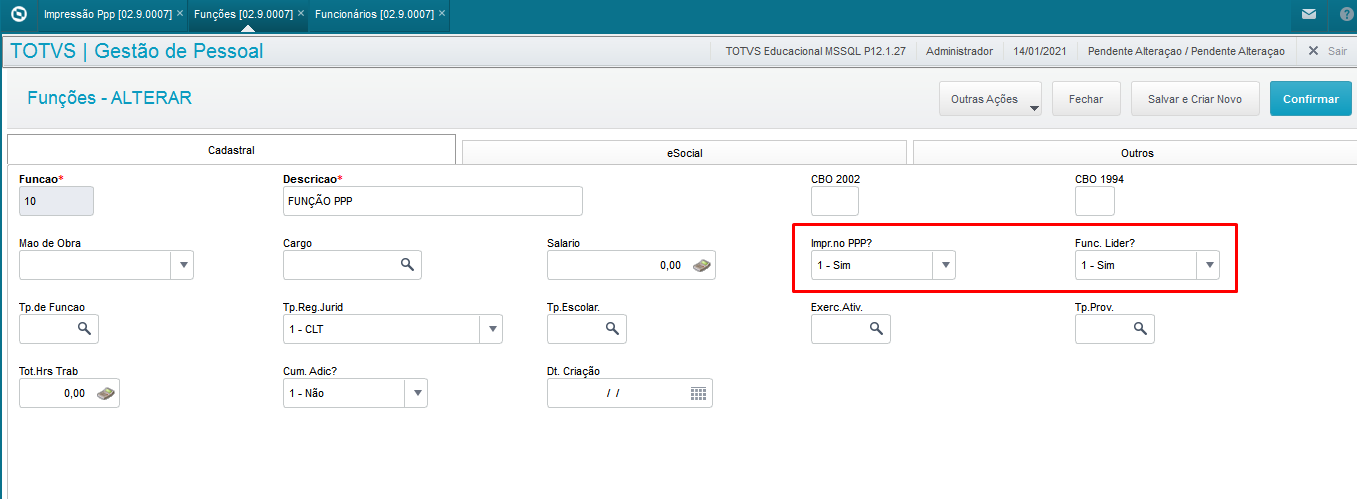1357x499 pixels.
Task: Switch to Impressão Ppp tab
Action: (108, 14)
